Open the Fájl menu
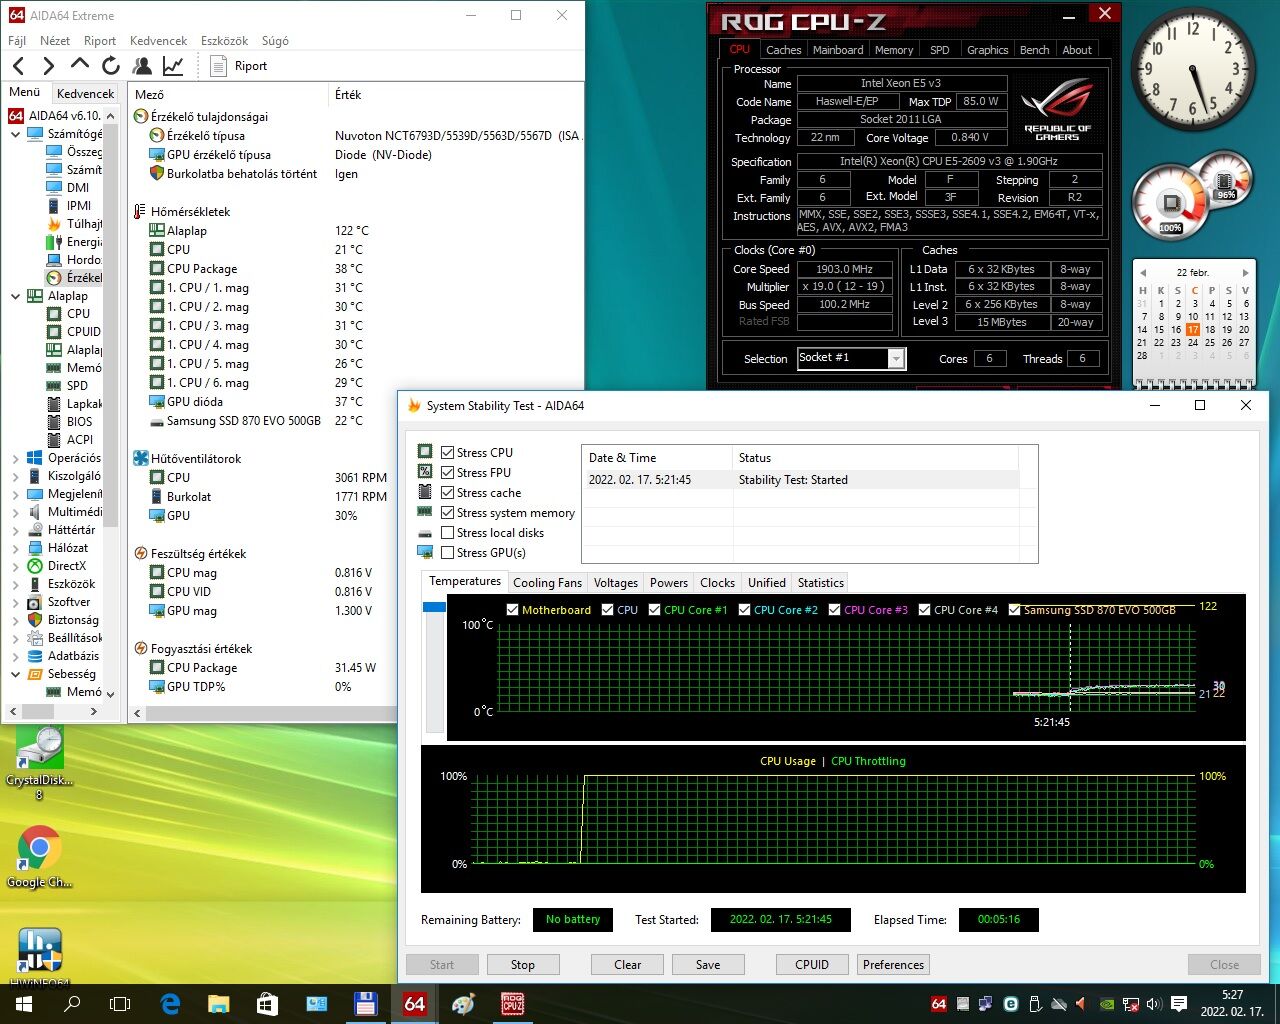 coord(17,41)
